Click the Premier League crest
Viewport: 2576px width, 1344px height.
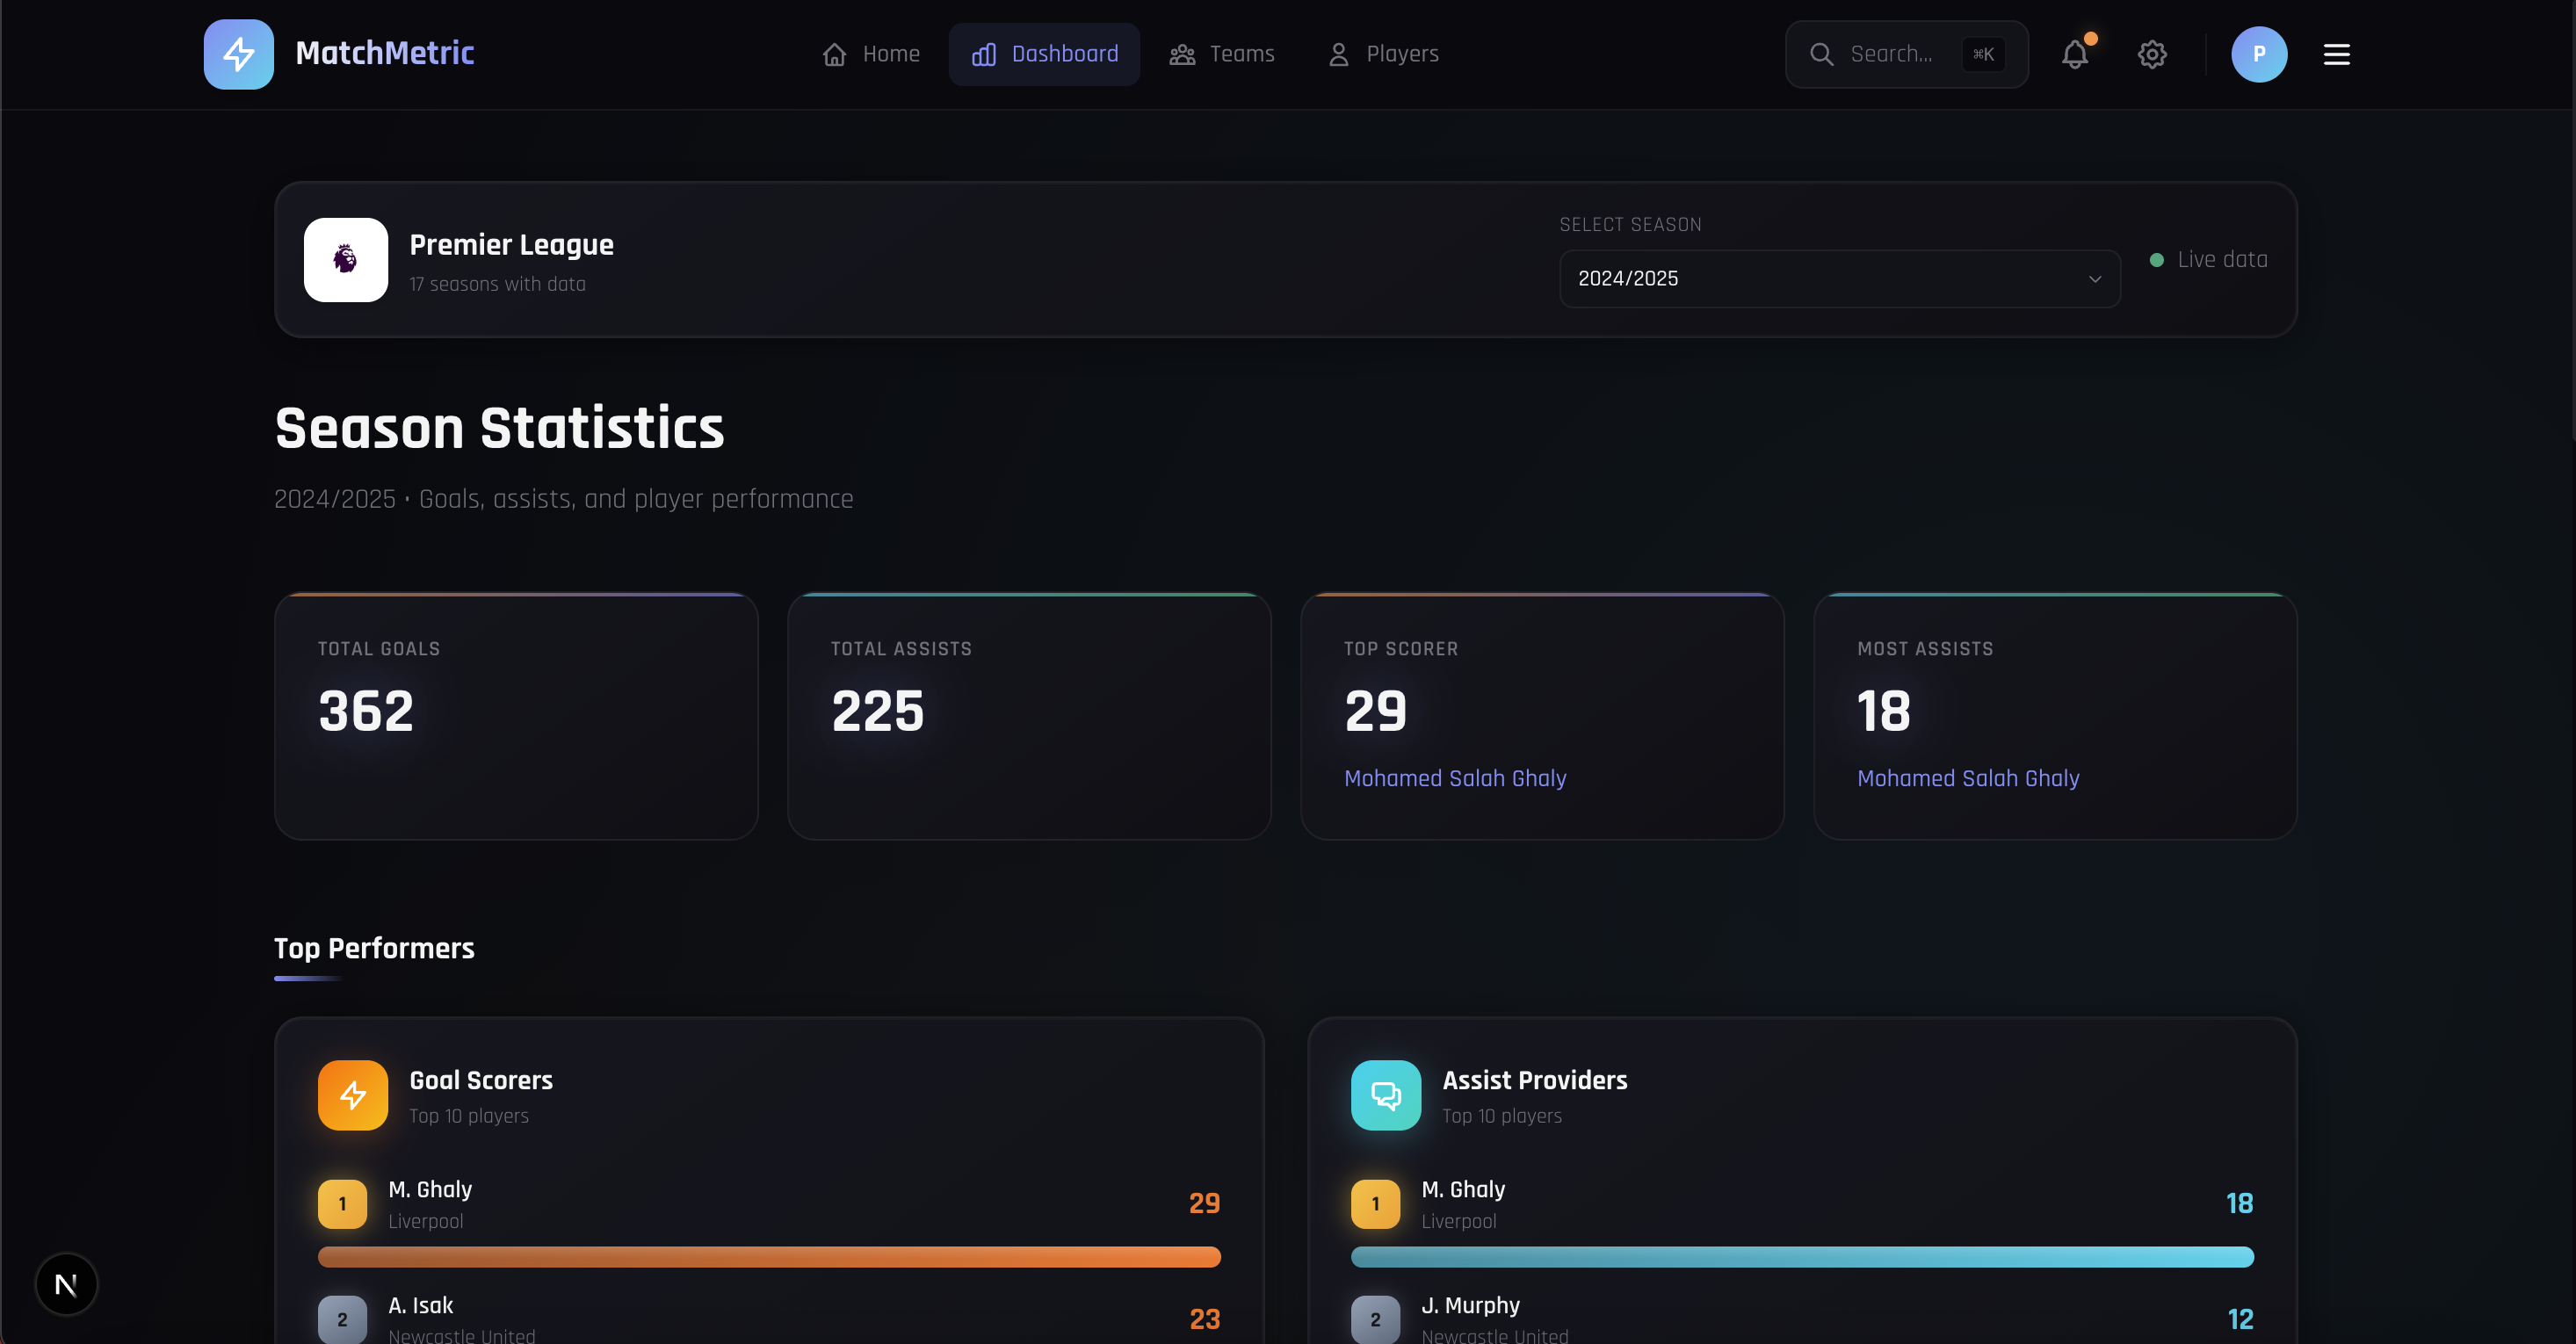tap(344, 260)
